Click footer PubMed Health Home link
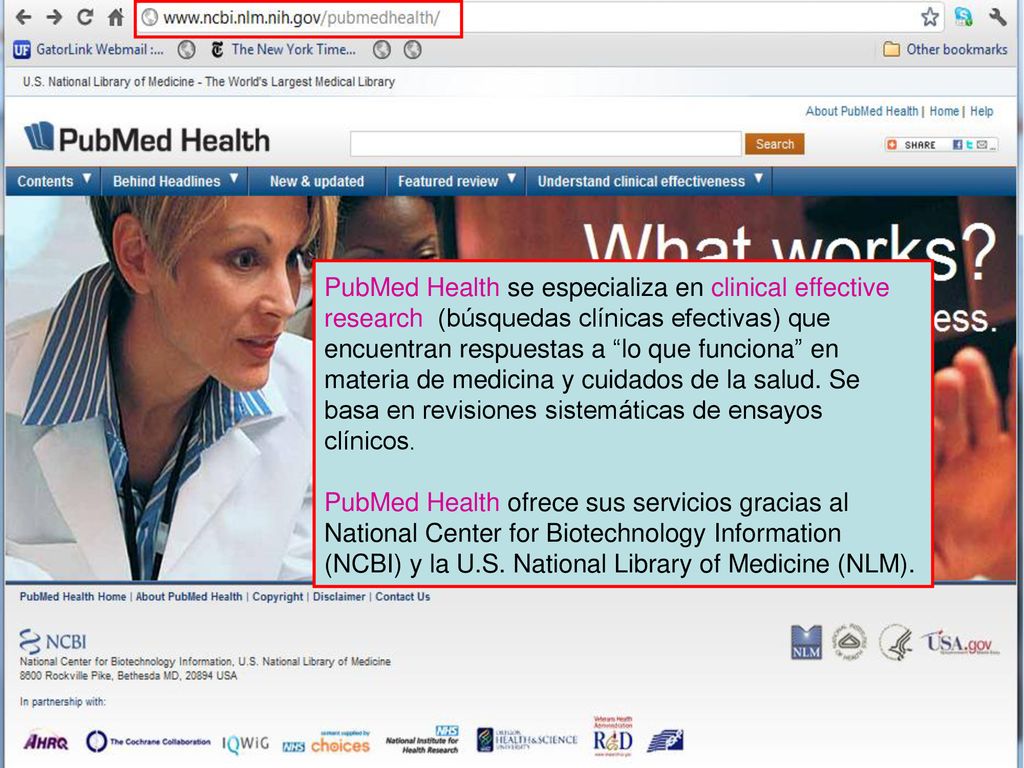This screenshot has width=1024, height=768. point(72,596)
